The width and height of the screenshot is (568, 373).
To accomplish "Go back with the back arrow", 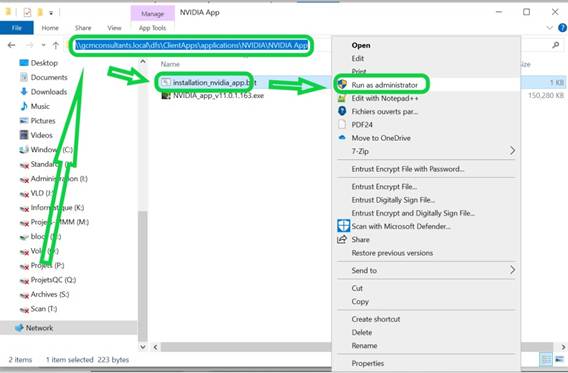I will pos(12,45).
